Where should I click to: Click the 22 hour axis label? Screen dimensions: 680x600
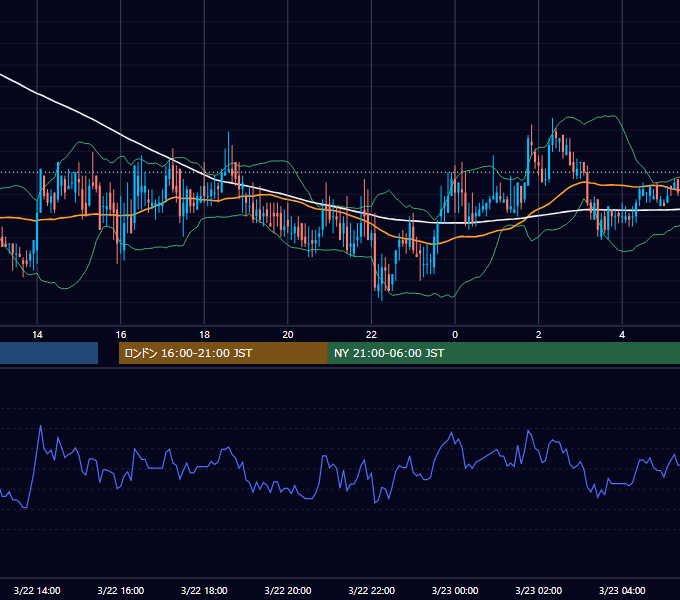click(x=371, y=335)
